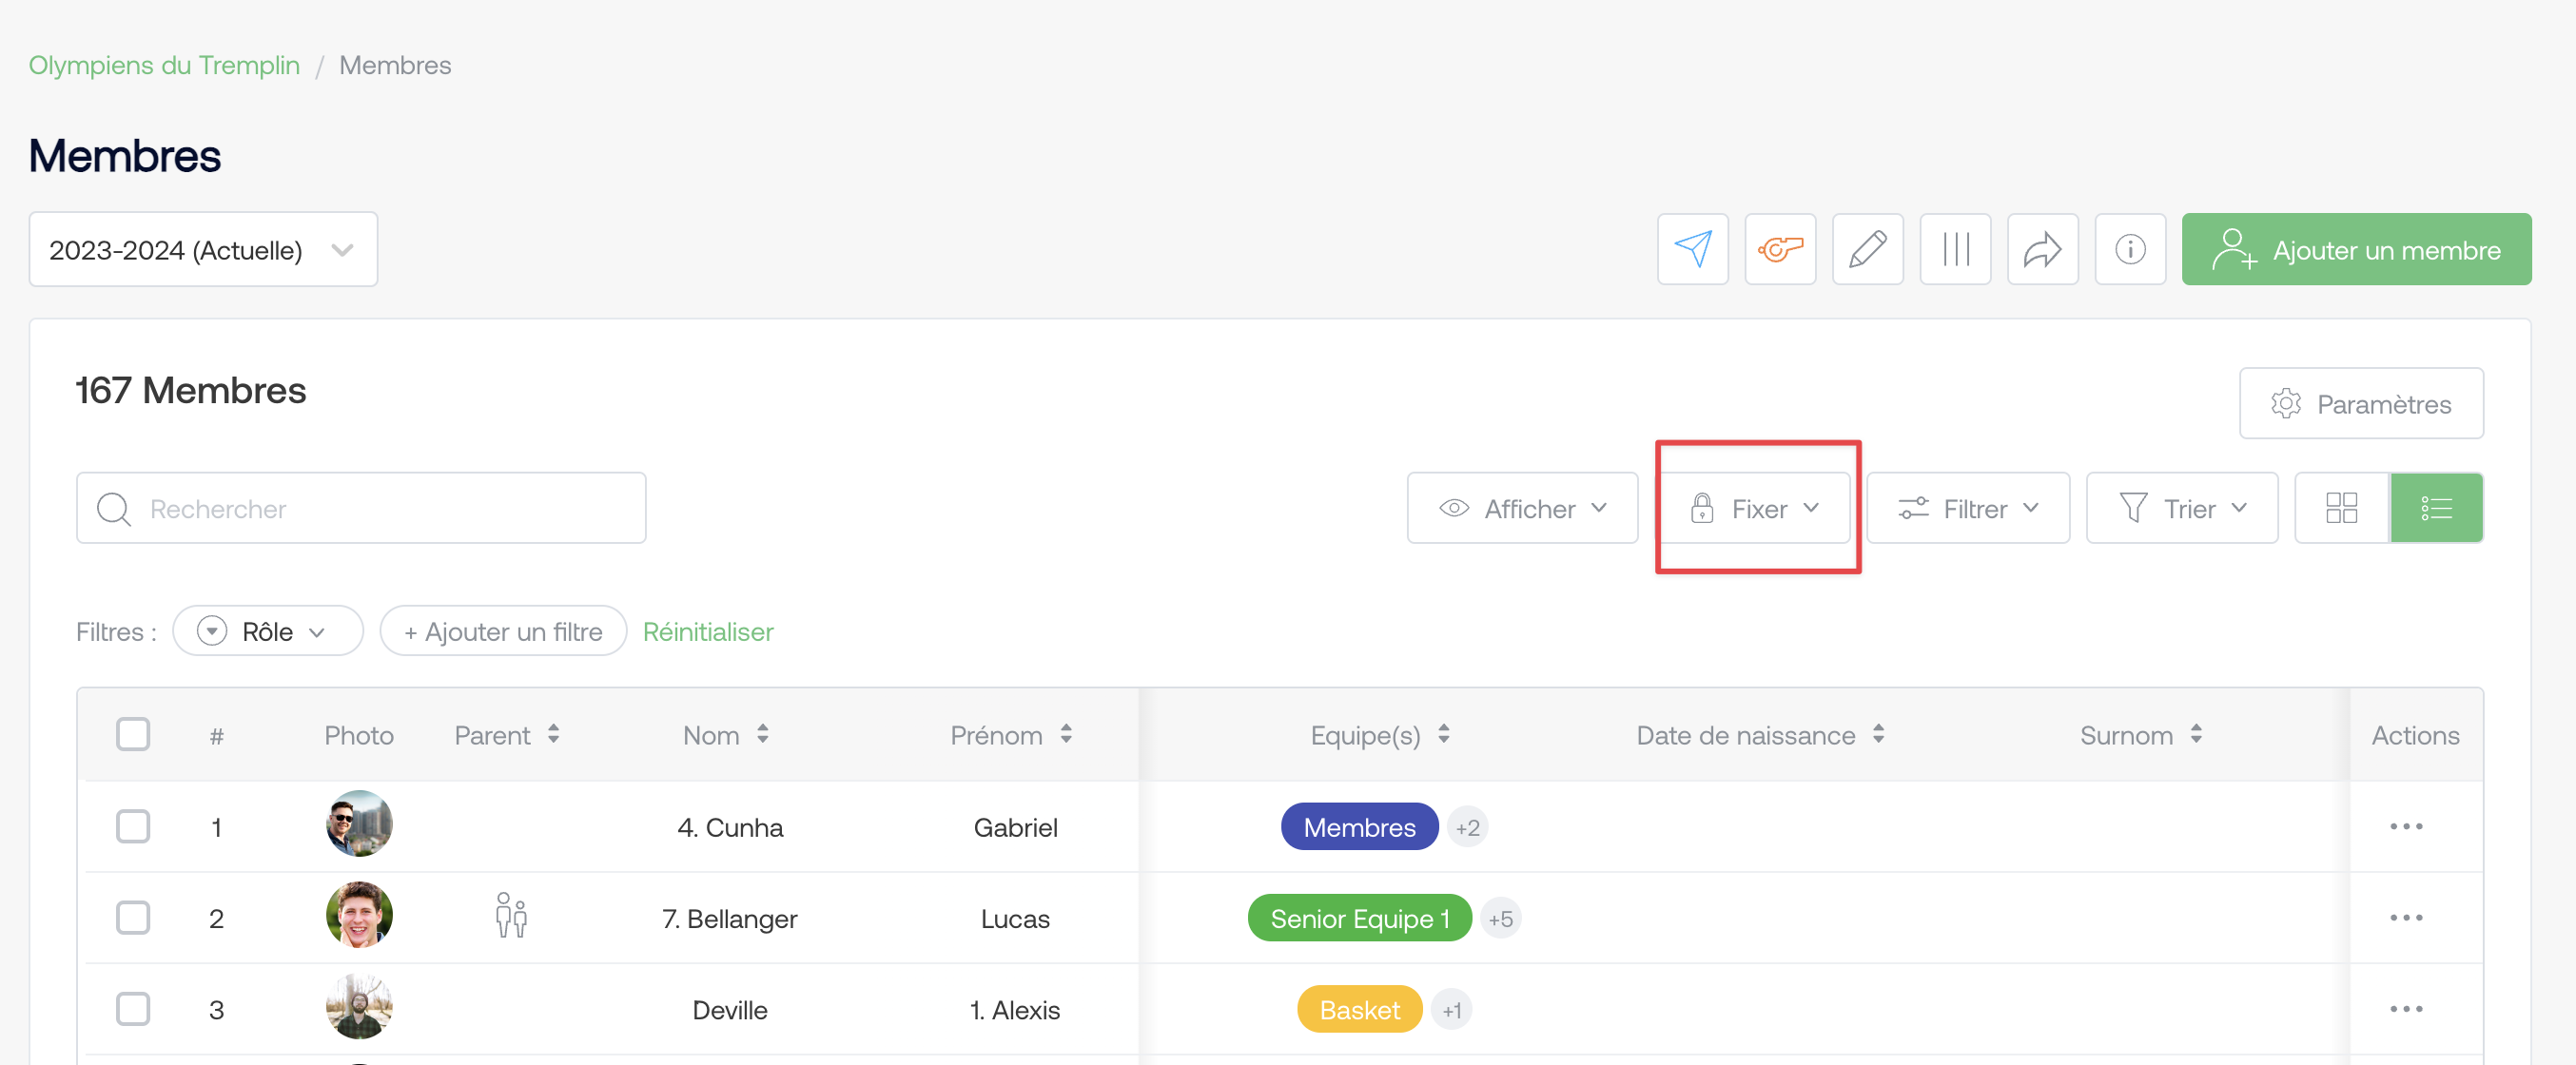Check the box for row 2 Bellanger
This screenshot has width=2576, height=1065.
133,917
